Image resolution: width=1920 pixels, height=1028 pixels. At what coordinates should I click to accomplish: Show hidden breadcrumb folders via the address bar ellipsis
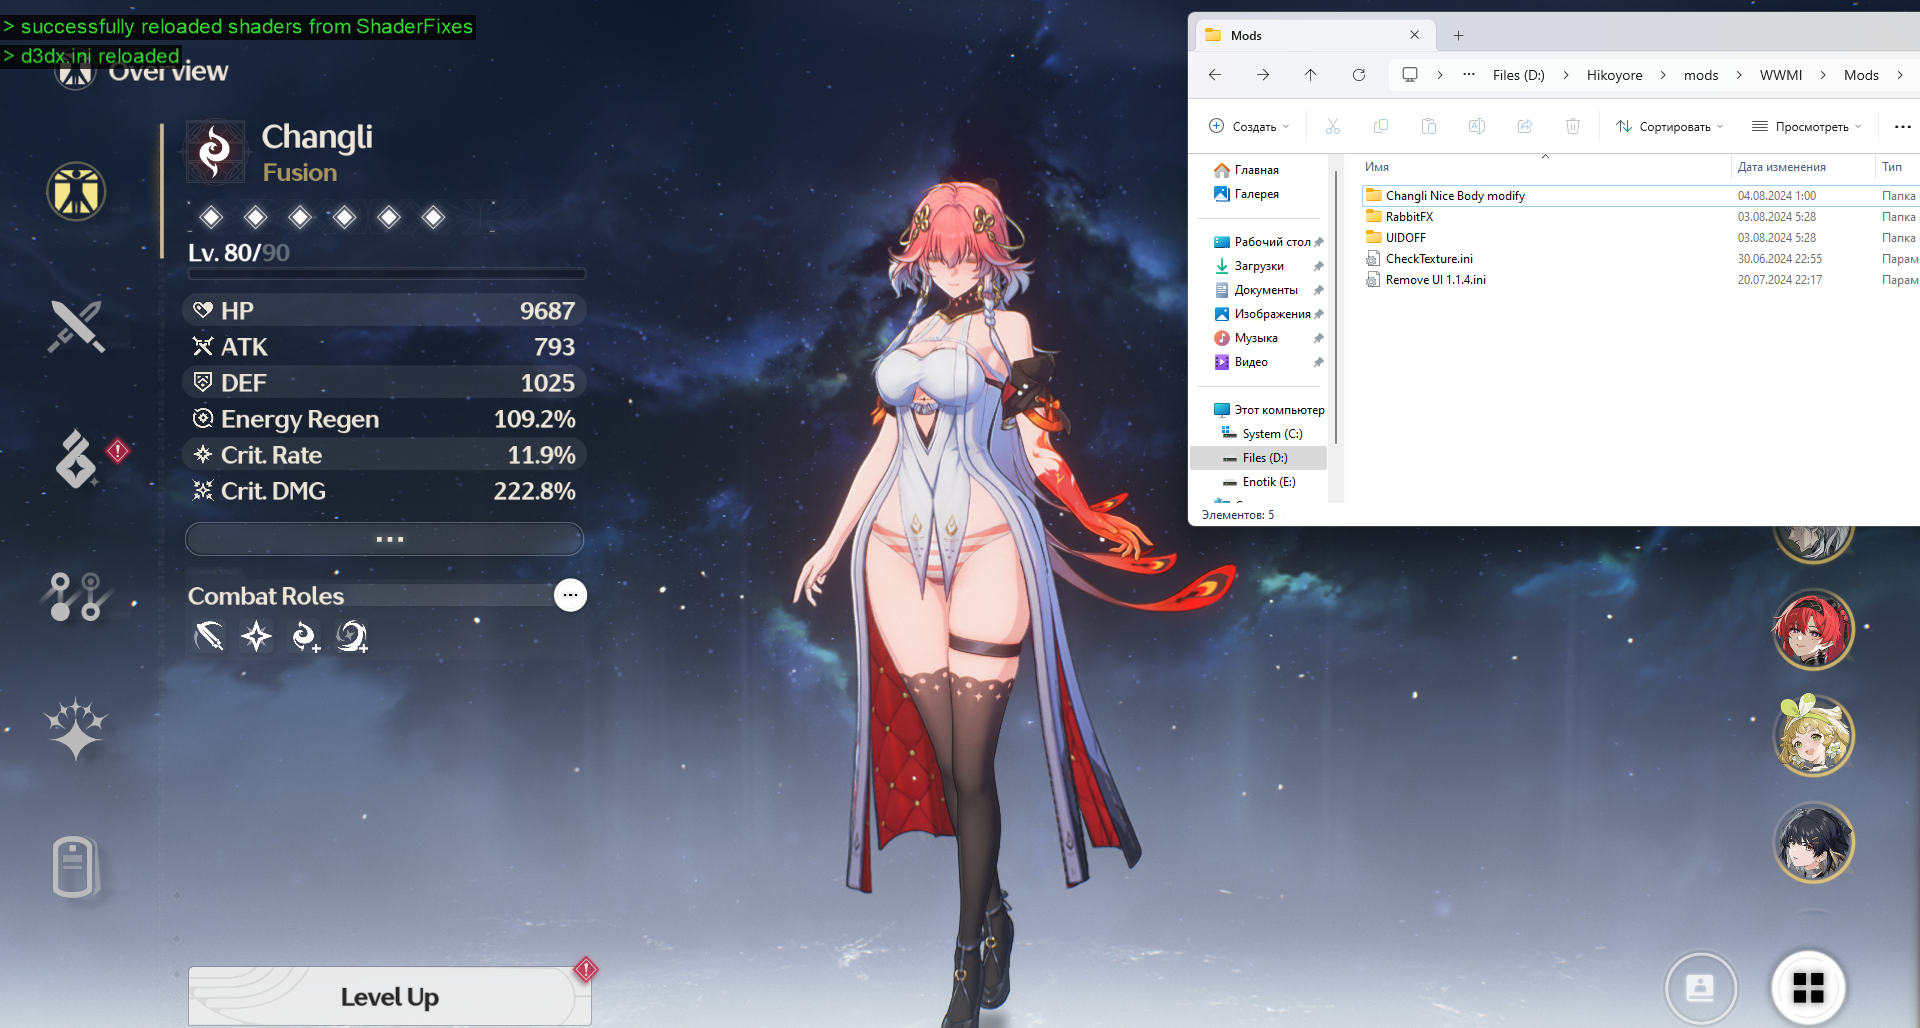[1469, 75]
